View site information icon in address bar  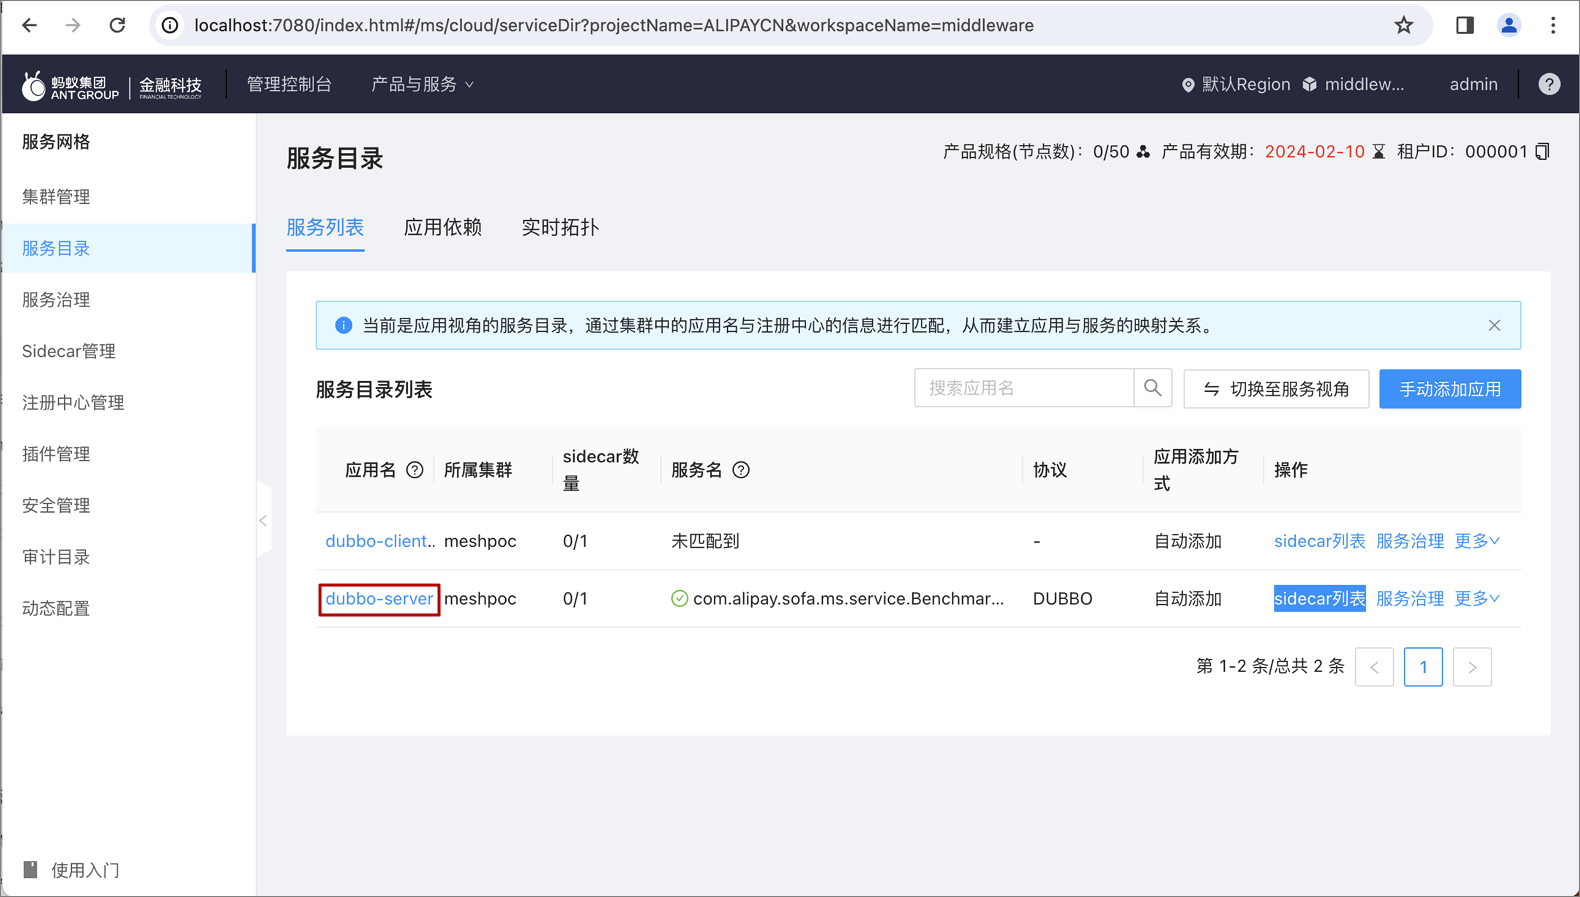170,25
